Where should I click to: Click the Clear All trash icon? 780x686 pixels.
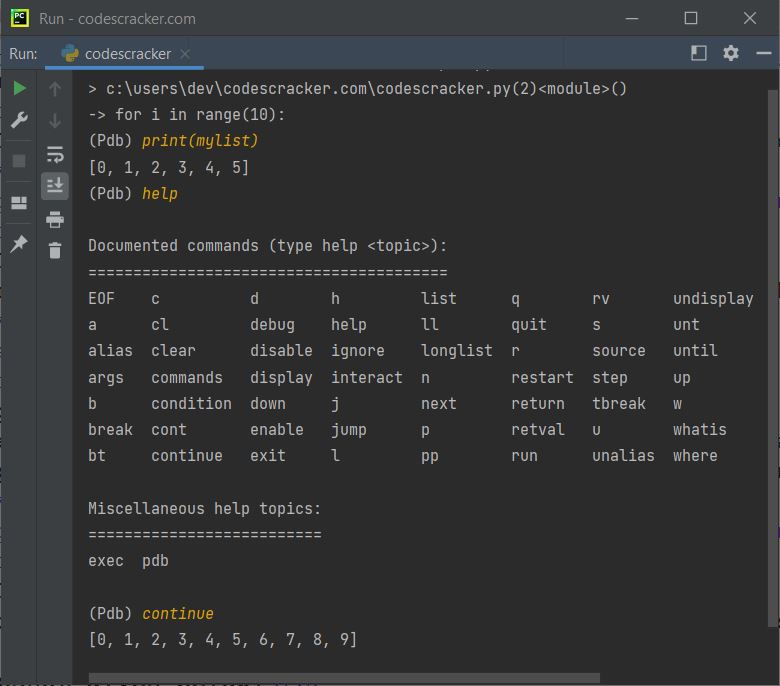point(55,250)
